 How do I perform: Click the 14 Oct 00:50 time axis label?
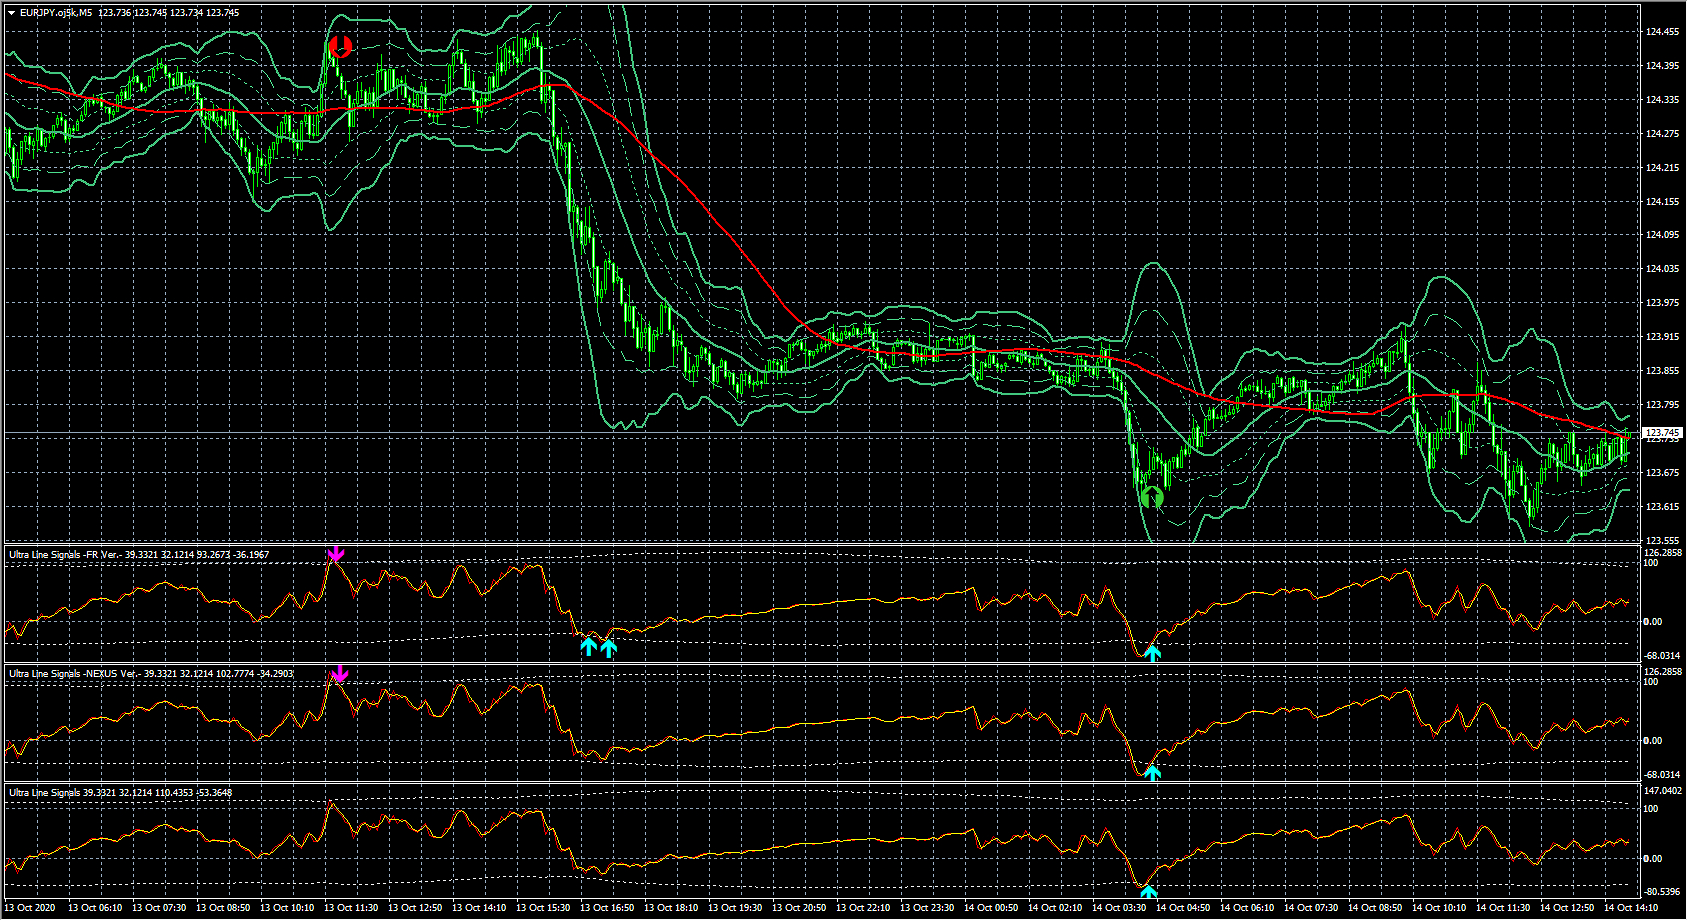click(991, 908)
